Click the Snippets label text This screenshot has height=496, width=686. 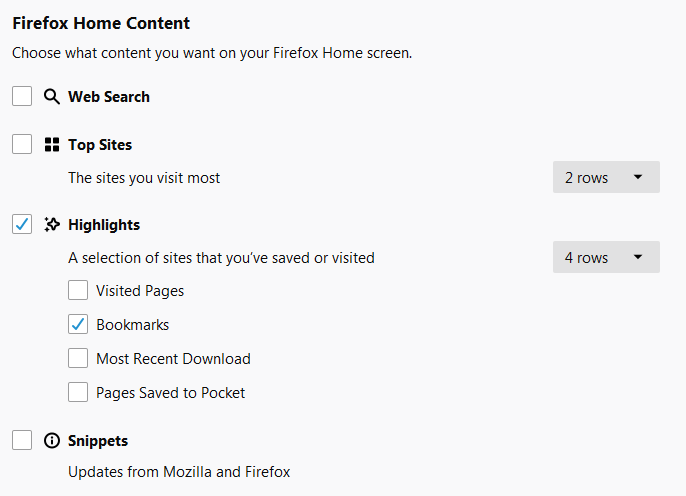(98, 441)
